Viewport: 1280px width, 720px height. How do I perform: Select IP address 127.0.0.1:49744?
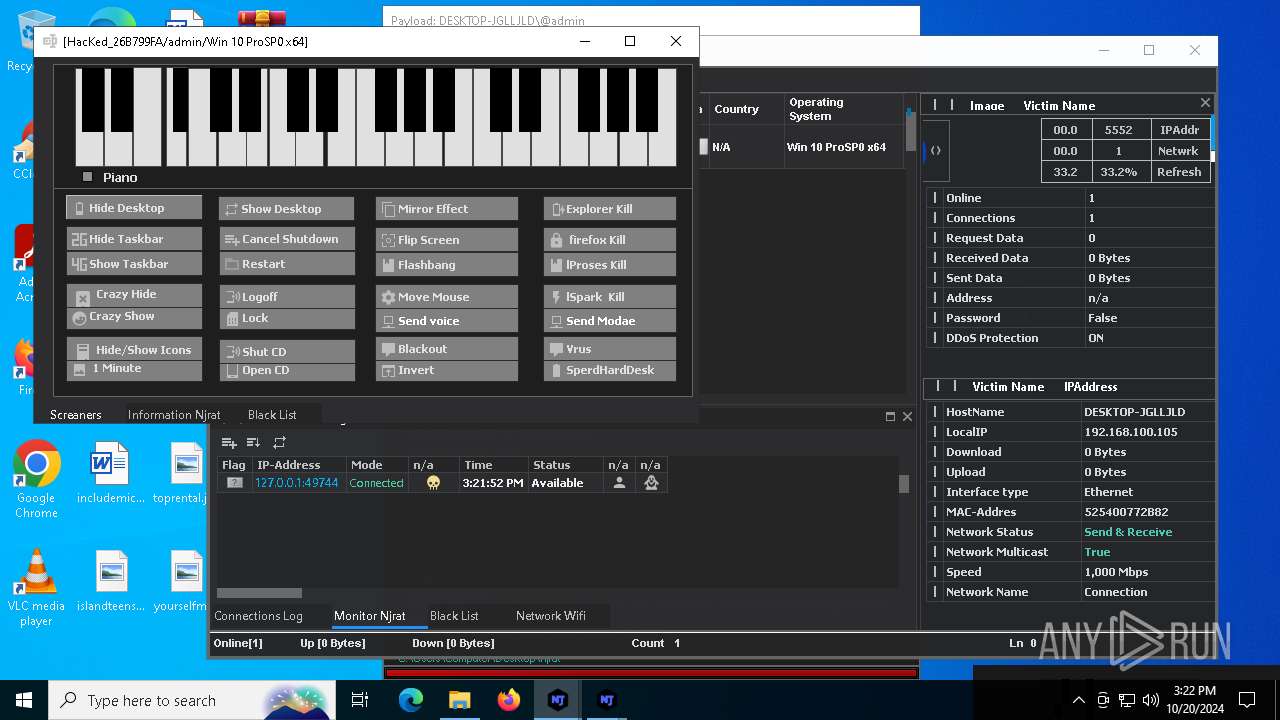click(x=296, y=483)
